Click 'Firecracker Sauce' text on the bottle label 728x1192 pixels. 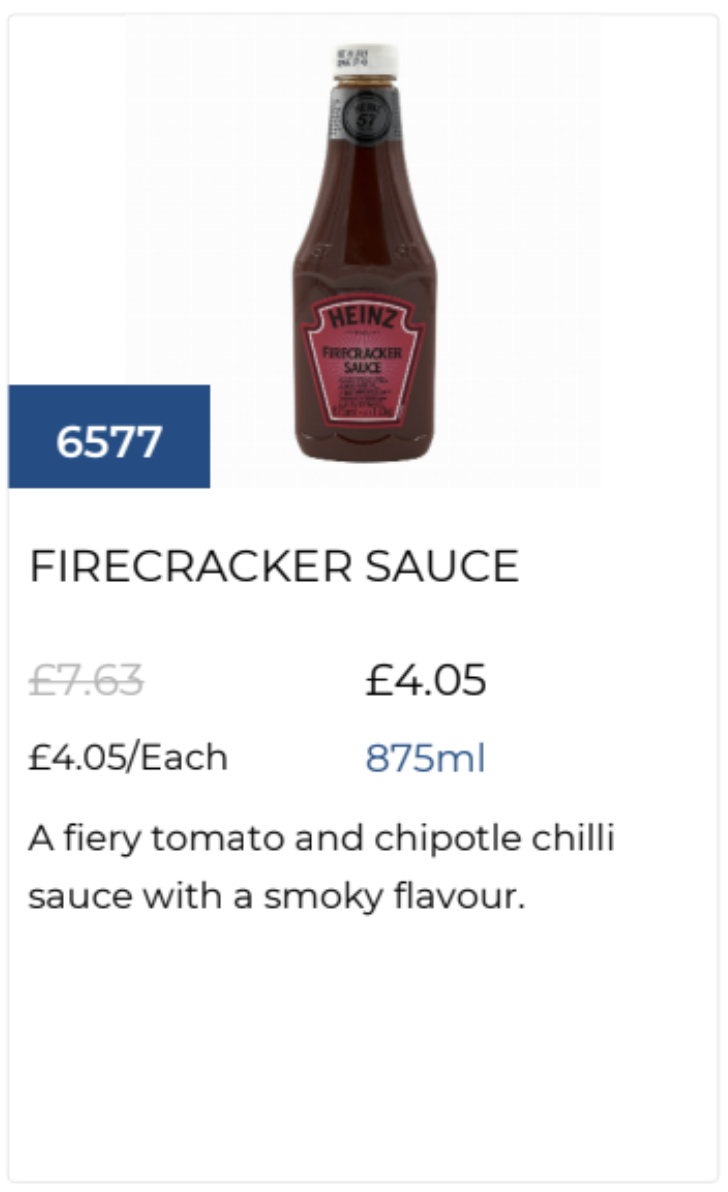coord(362,360)
